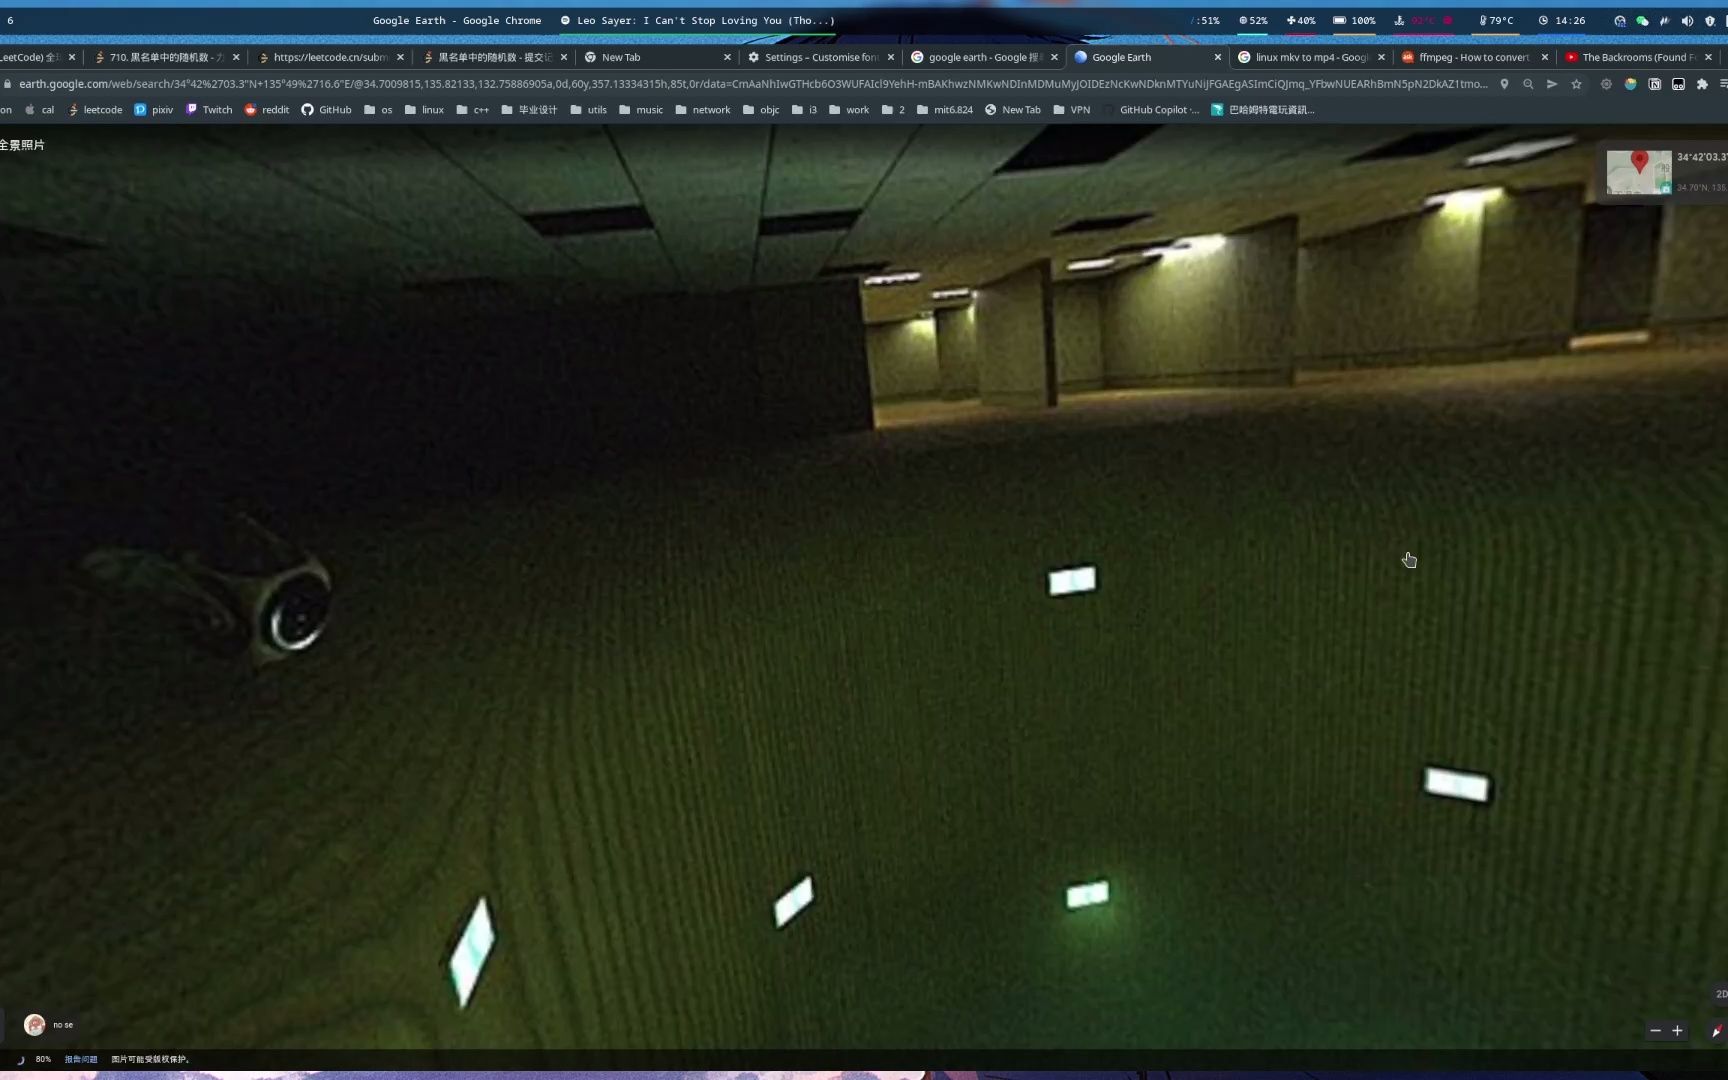Viewport: 1728px width, 1080px height.
Task: Expand the 'VPN' bookmark folder
Action: pos(1072,110)
